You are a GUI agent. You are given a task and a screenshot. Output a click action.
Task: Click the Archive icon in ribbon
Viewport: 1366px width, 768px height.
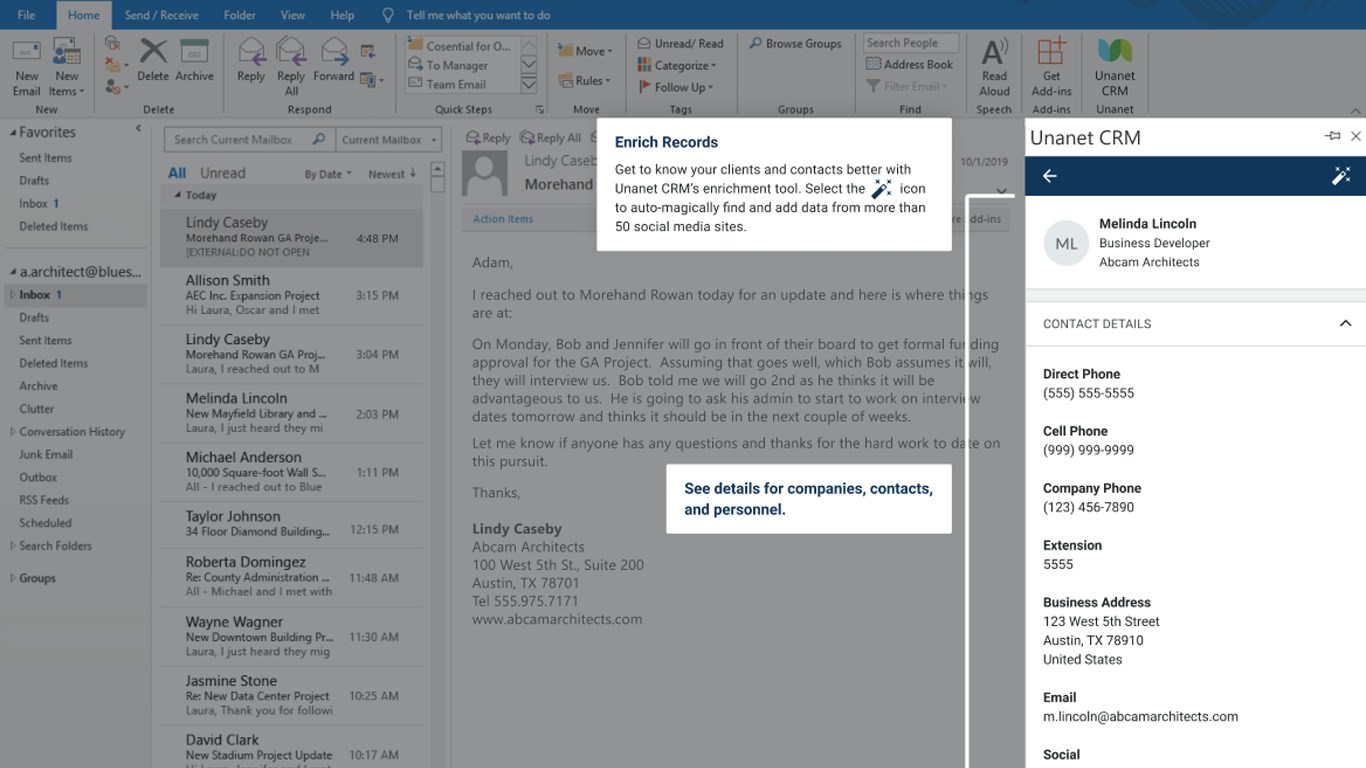[194, 52]
